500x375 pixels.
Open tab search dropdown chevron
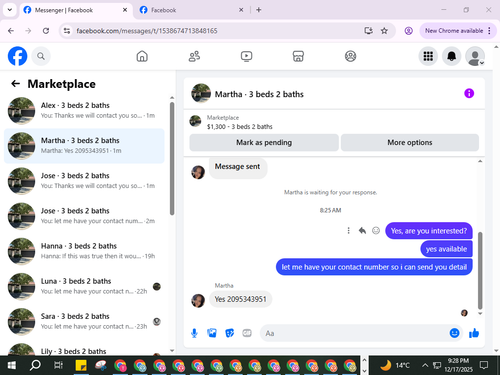click(x=10, y=10)
